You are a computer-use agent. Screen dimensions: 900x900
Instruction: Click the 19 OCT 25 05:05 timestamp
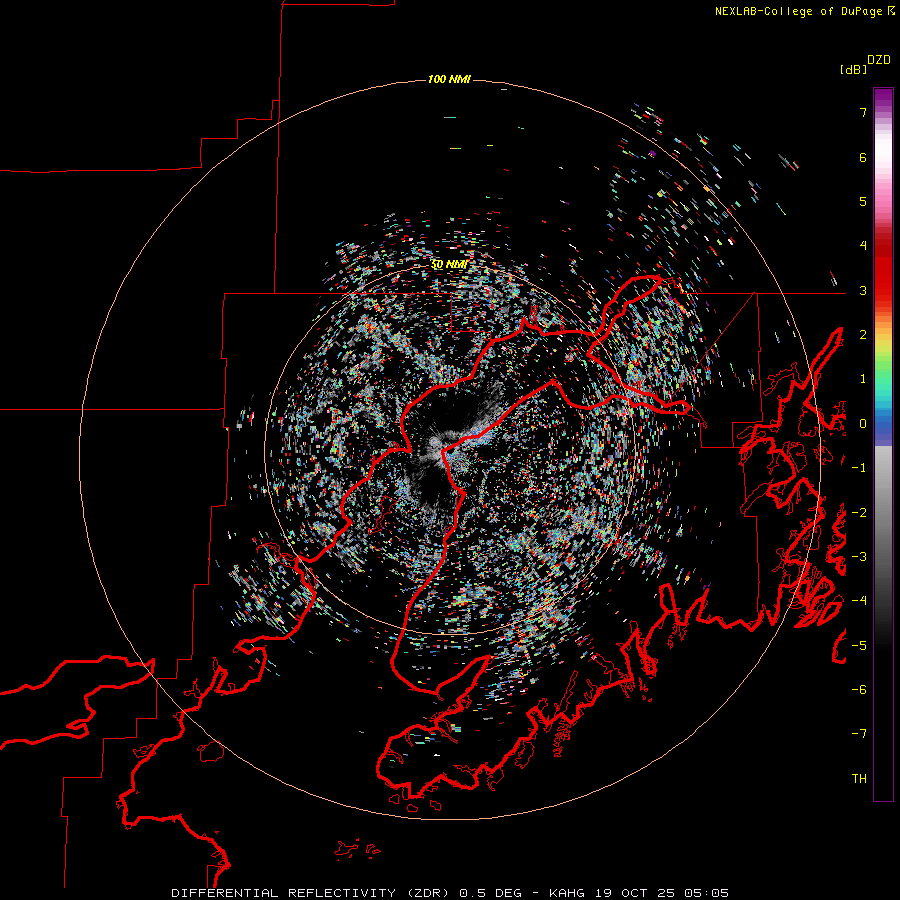(660, 893)
